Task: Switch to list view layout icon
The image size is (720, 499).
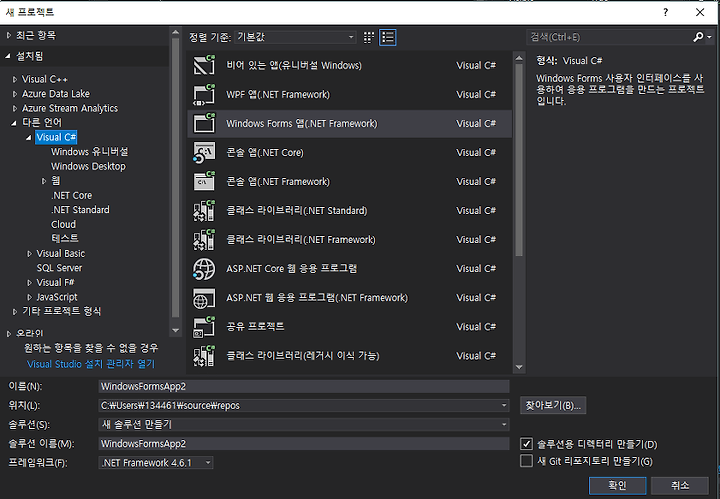Action: pyautogui.click(x=388, y=38)
